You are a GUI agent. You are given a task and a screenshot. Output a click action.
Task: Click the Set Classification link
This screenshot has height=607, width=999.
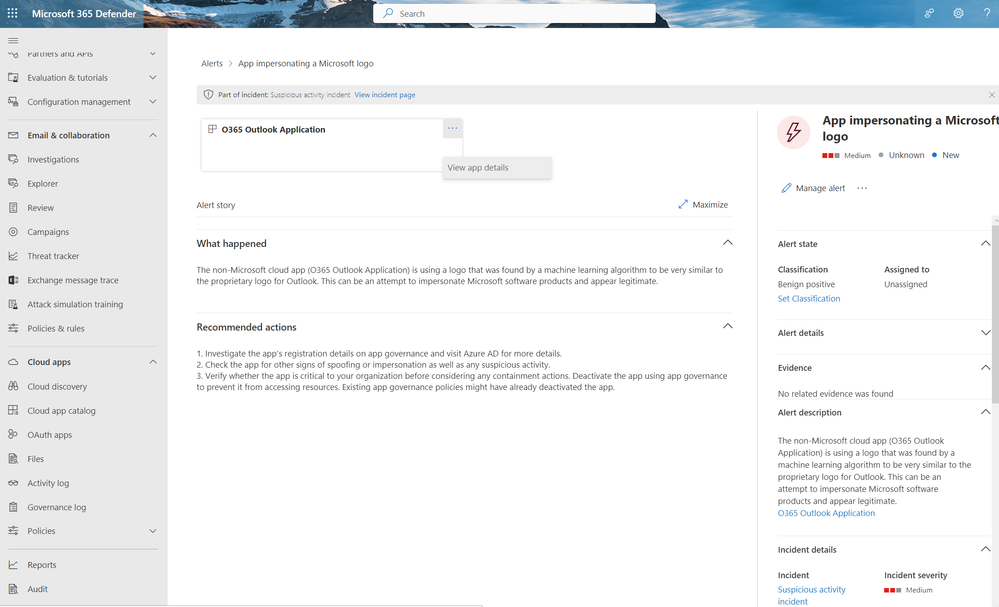pos(809,299)
